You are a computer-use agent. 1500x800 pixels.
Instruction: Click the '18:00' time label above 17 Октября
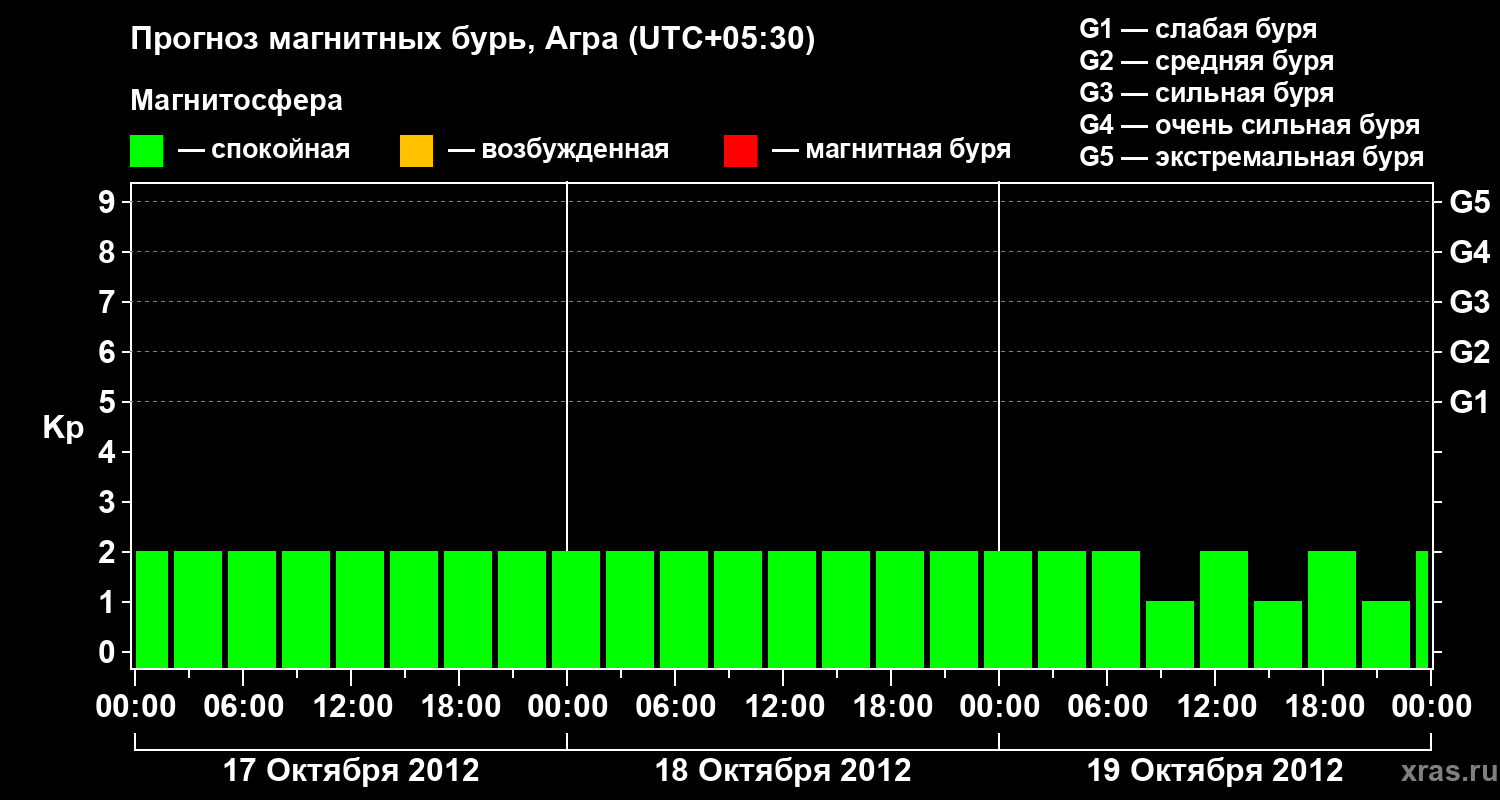[x=459, y=707]
